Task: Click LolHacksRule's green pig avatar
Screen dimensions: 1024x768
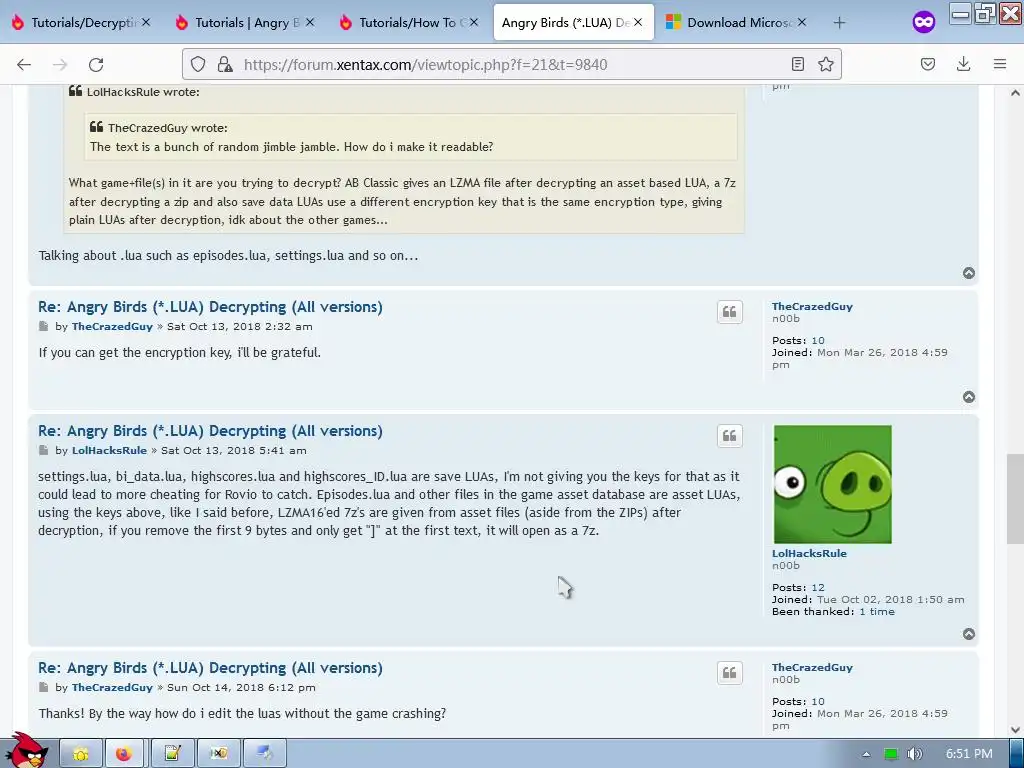Action: (832, 484)
